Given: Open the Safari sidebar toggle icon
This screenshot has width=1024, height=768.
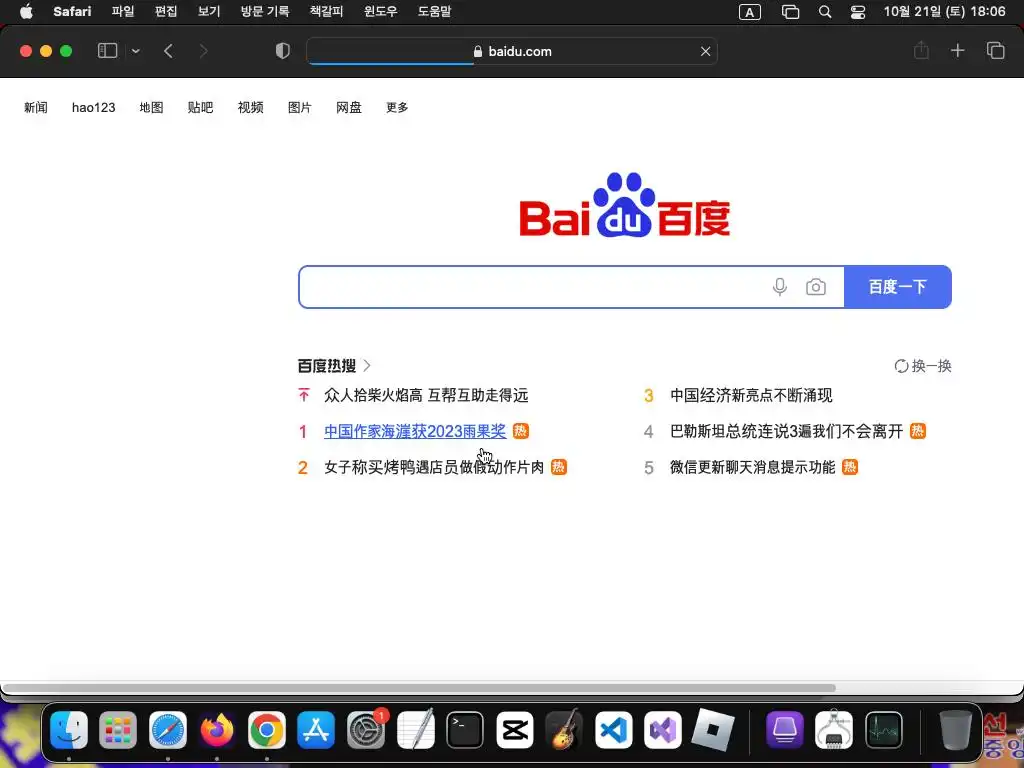Looking at the screenshot, I should (x=107, y=51).
